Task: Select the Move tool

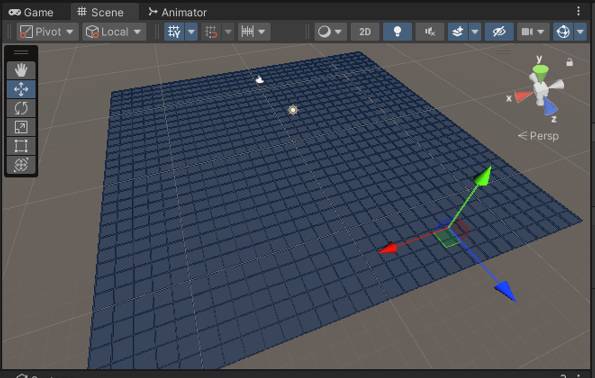Action: click(x=21, y=89)
